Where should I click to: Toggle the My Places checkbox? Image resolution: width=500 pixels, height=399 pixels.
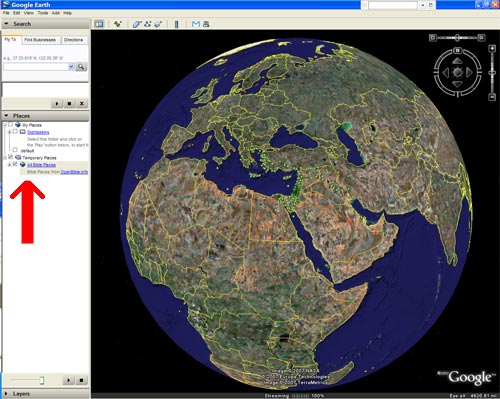pos(10,124)
